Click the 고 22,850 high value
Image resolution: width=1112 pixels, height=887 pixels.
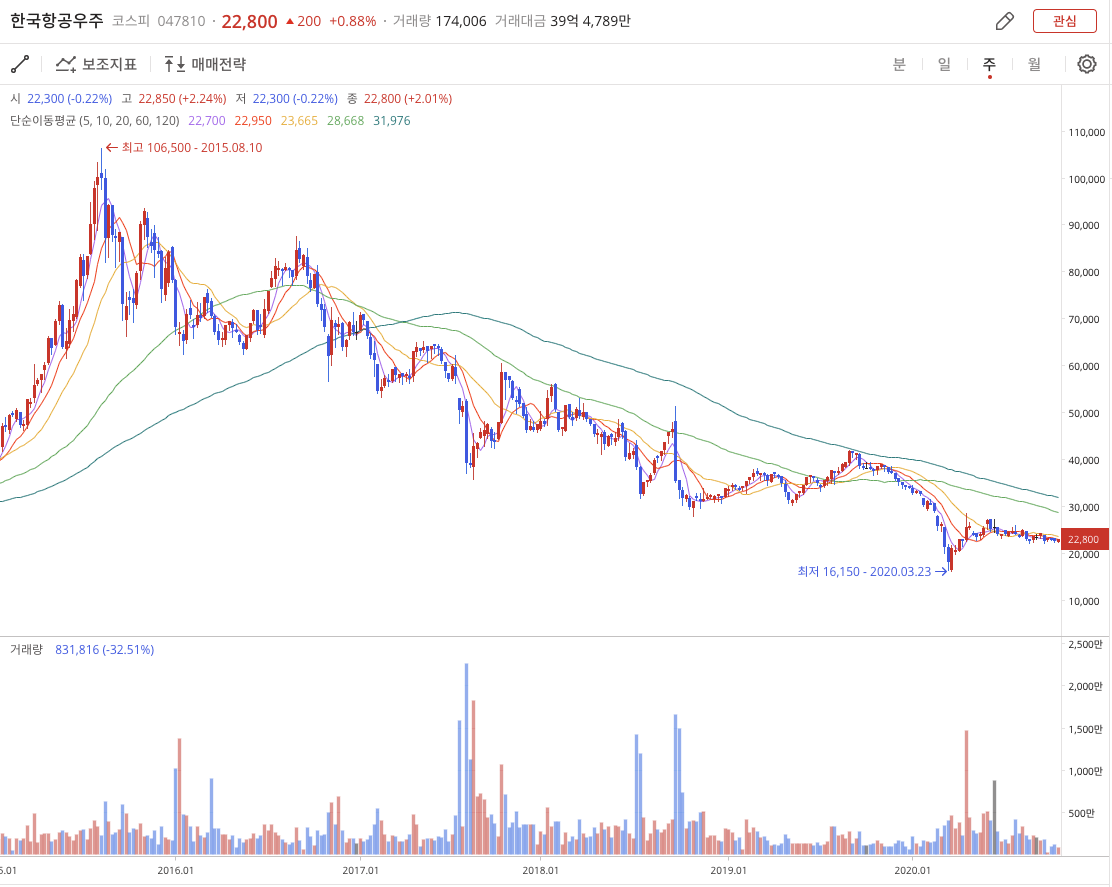pyautogui.click(x=174, y=99)
